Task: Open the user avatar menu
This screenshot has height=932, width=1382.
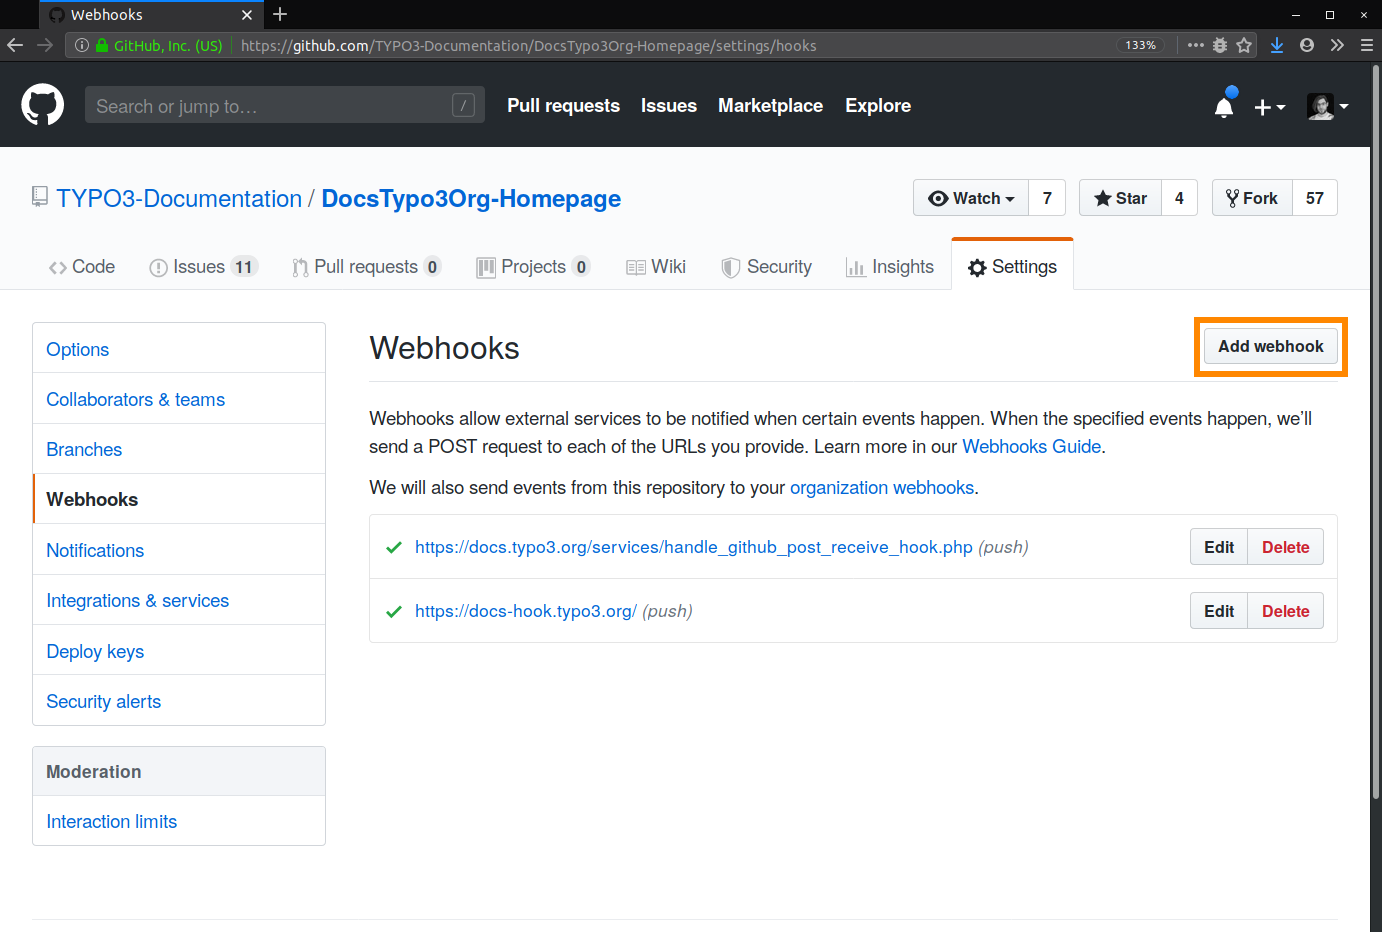Action: [1328, 106]
